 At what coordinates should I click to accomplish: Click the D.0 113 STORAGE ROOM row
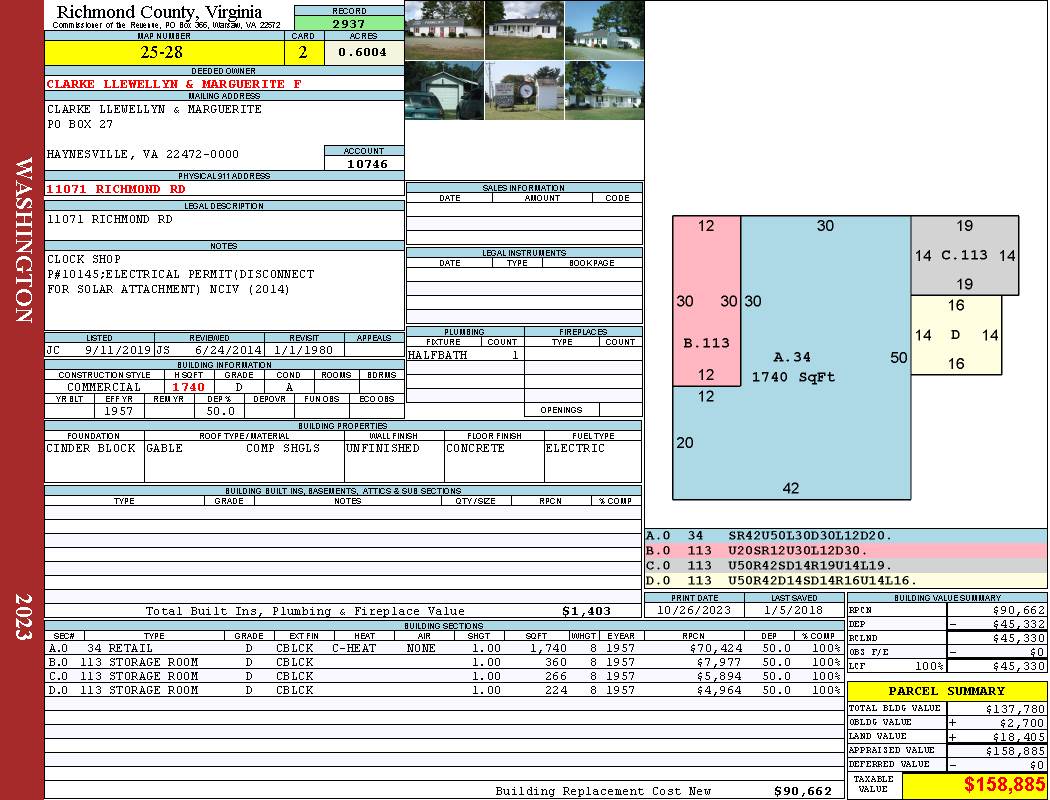click(443, 690)
